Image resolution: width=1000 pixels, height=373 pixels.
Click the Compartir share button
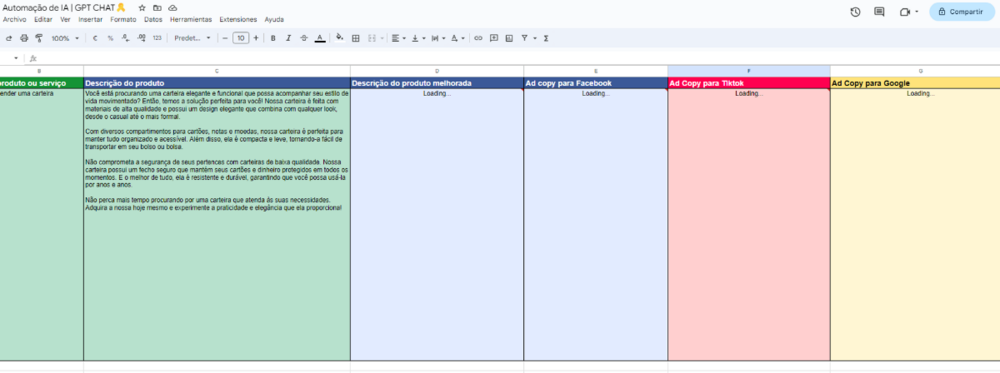pyautogui.click(x=962, y=11)
